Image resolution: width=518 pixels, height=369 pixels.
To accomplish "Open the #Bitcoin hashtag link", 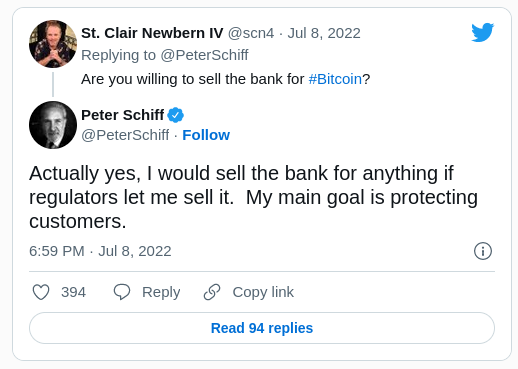I will tap(335, 79).
